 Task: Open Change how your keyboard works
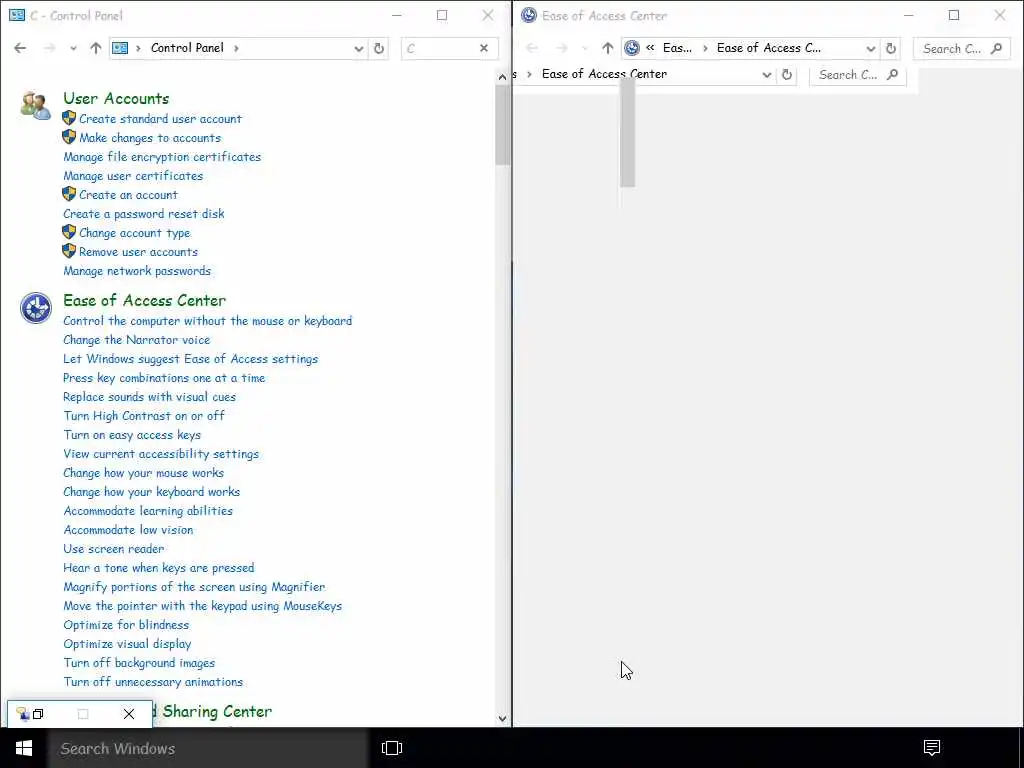(152, 491)
